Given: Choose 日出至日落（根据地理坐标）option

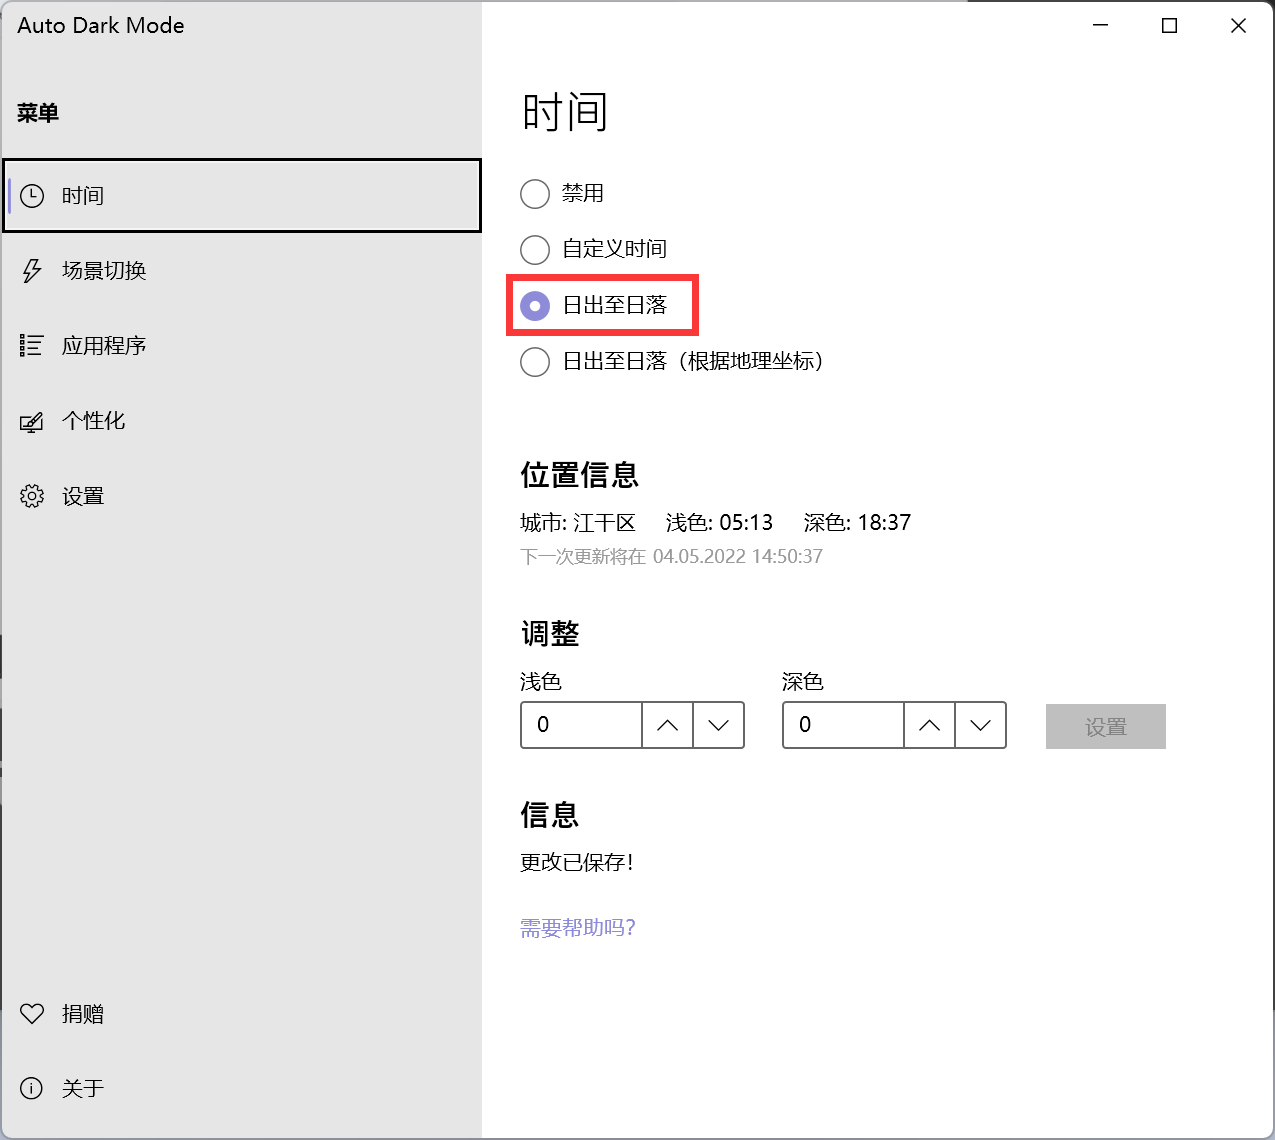Looking at the screenshot, I should pos(535,362).
